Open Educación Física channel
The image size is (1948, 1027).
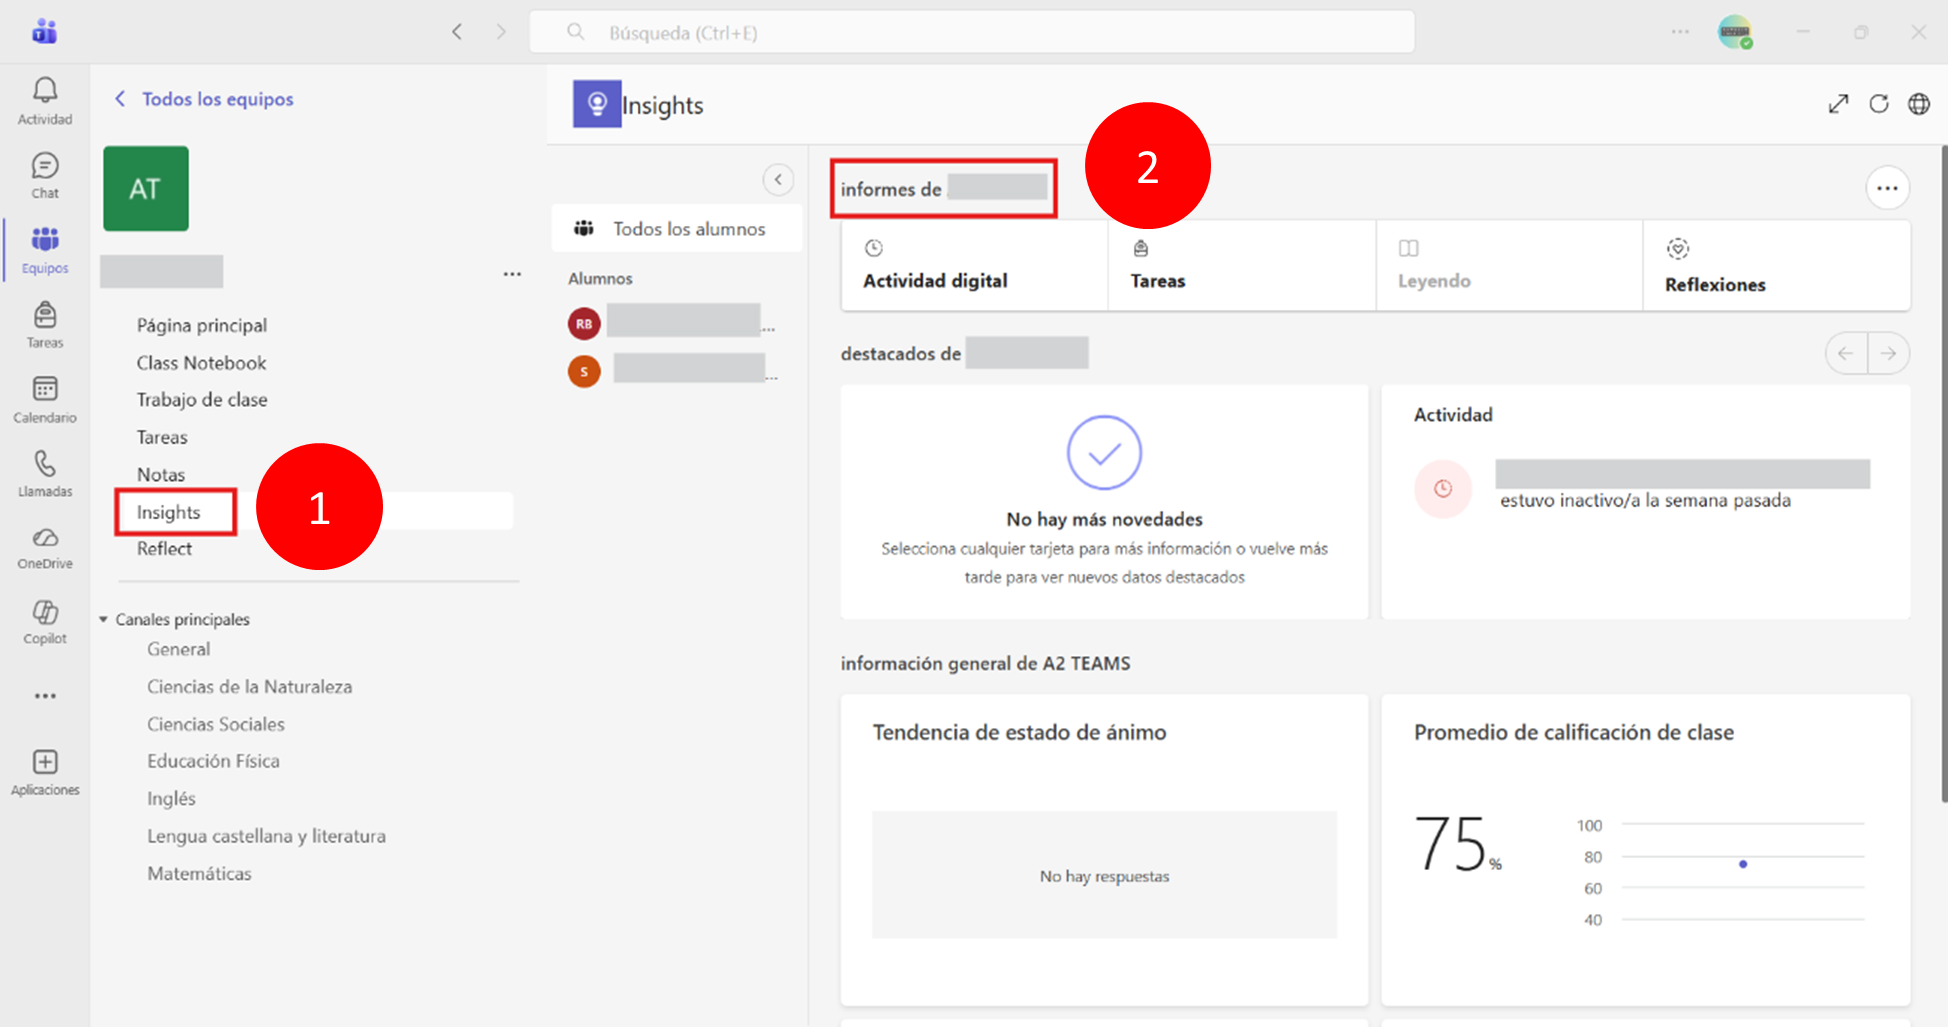click(214, 761)
